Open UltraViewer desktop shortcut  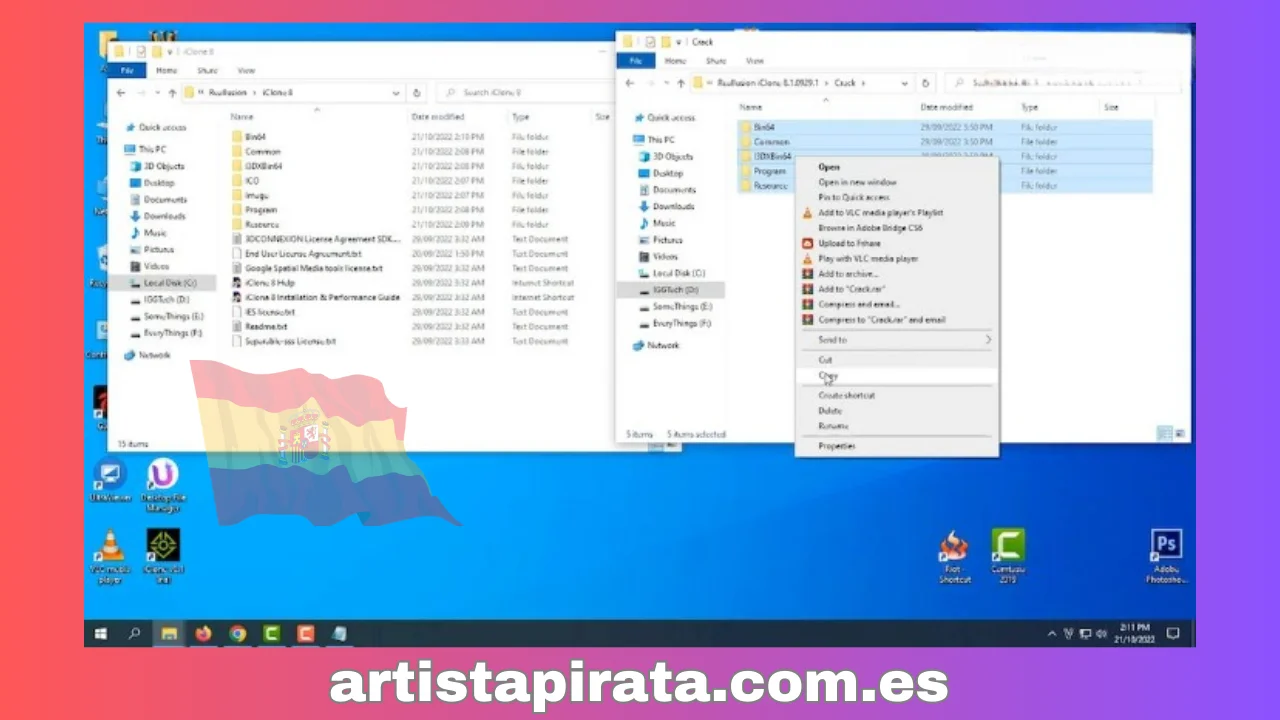109,481
